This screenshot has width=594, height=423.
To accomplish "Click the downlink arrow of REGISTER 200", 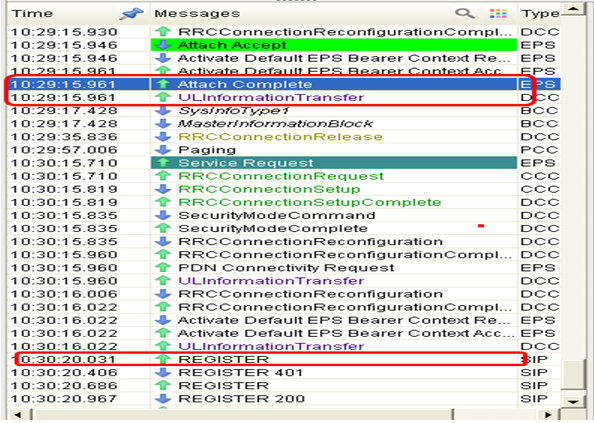I will click(x=163, y=398).
